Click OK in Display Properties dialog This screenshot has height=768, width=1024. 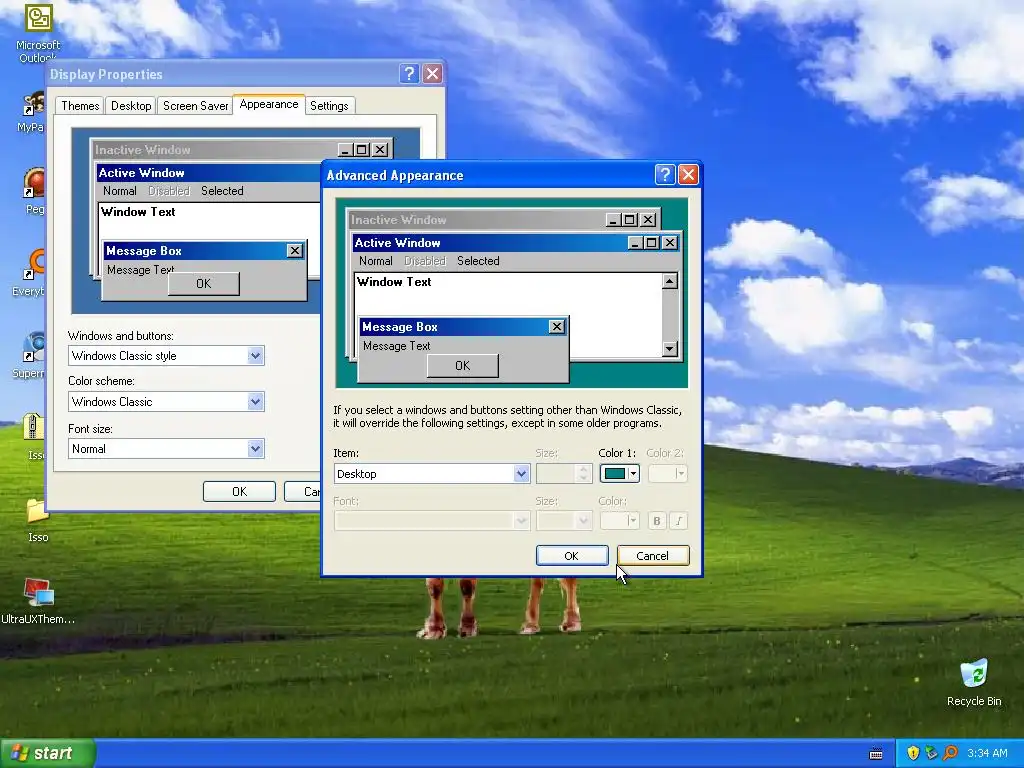(x=239, y=492)
